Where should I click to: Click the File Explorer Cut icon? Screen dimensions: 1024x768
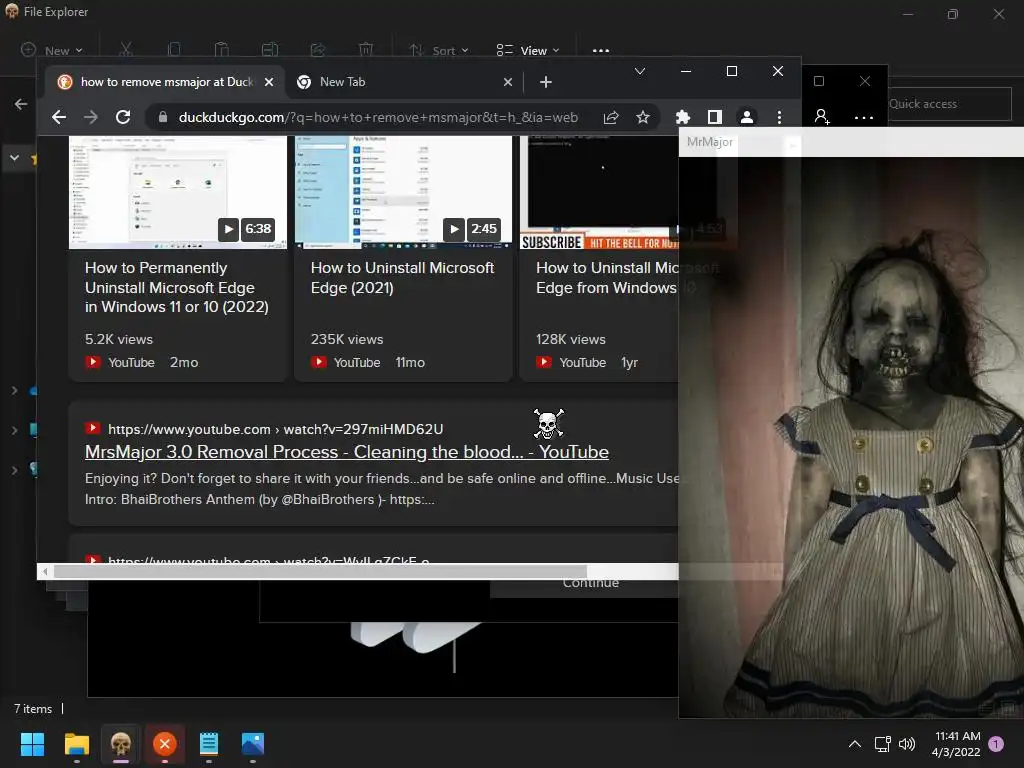coord(126,50)
